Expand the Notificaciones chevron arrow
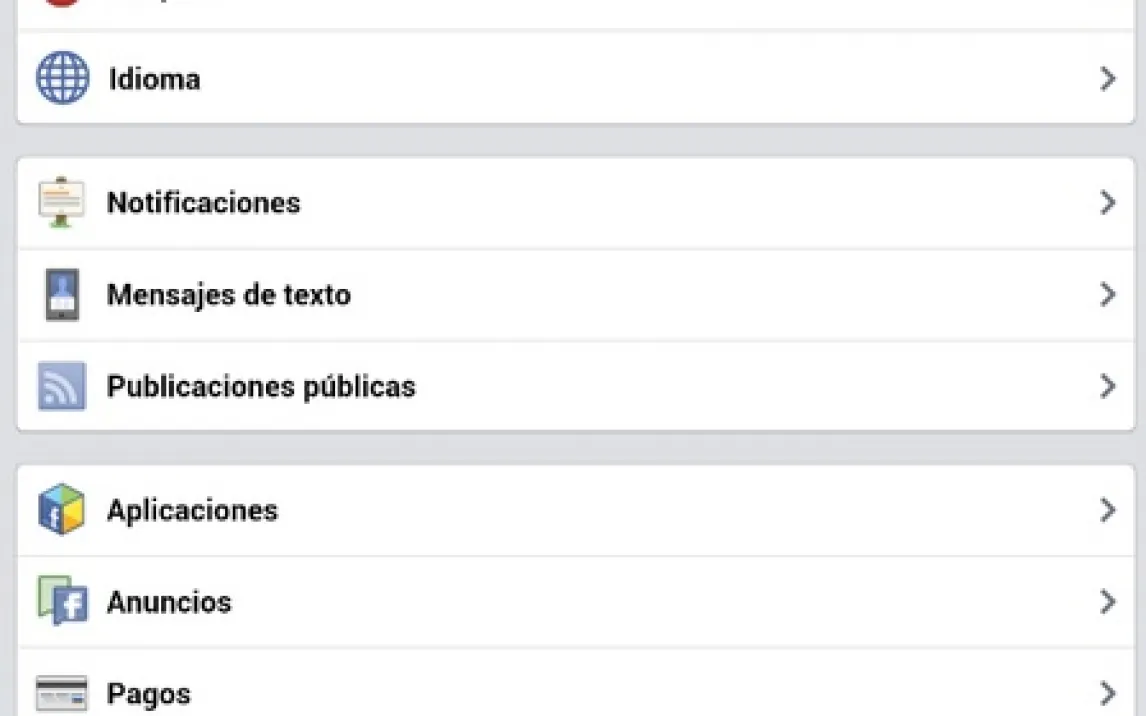This screenshot has width=1146, height=716. (x=1107, y=203)
